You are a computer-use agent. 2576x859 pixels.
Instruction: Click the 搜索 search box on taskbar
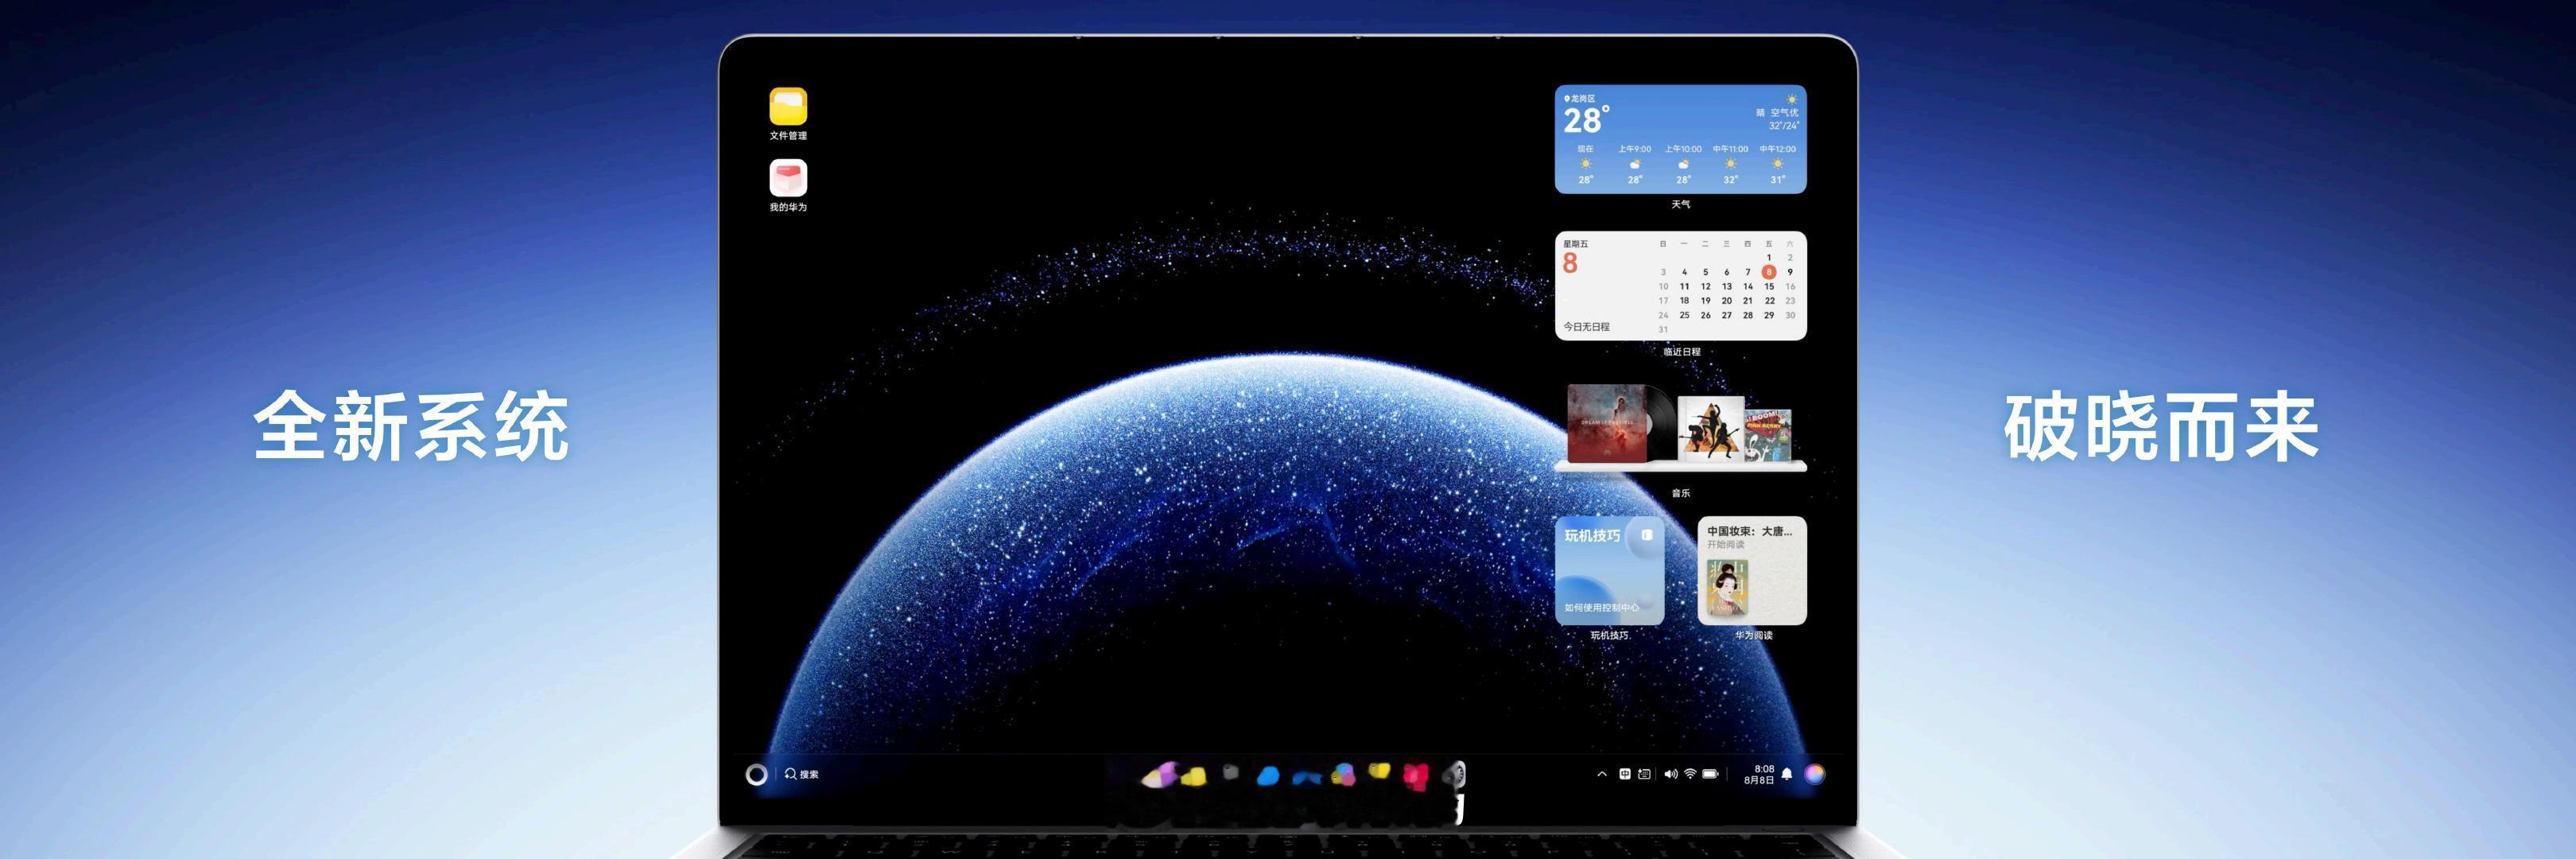click(802, 774)
